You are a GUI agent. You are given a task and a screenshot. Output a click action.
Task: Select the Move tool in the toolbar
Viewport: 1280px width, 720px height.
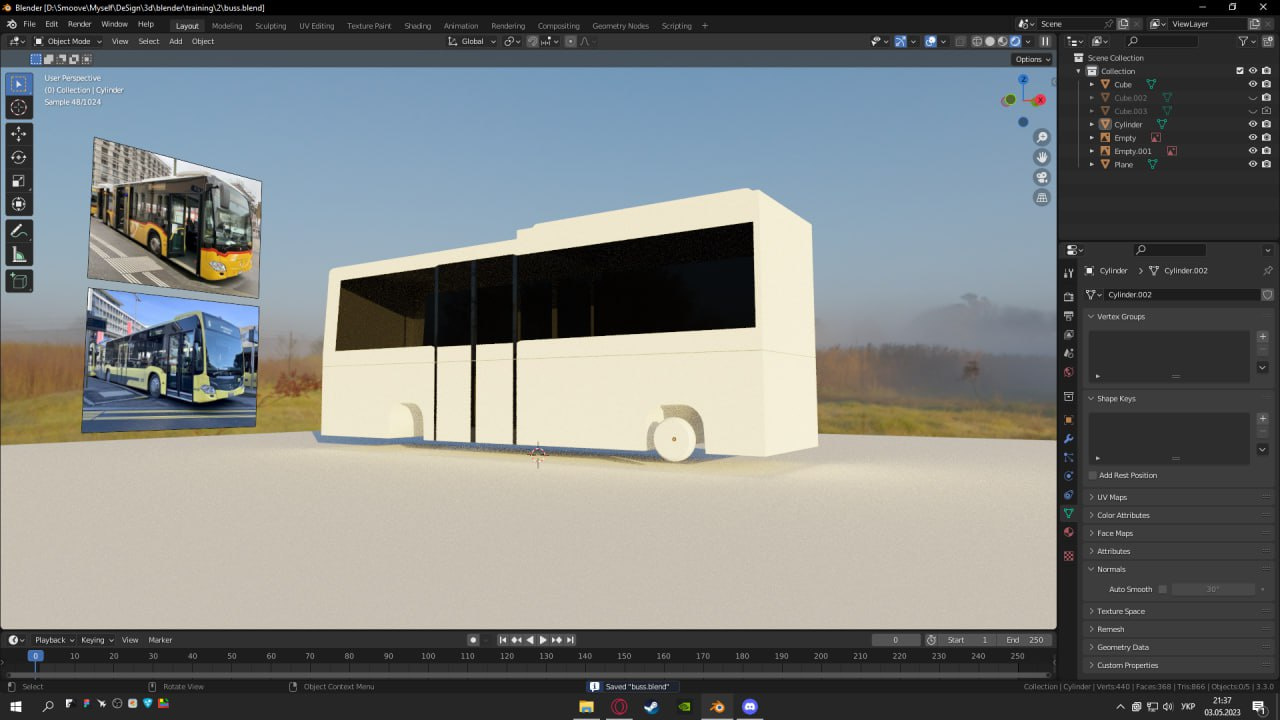18,133
